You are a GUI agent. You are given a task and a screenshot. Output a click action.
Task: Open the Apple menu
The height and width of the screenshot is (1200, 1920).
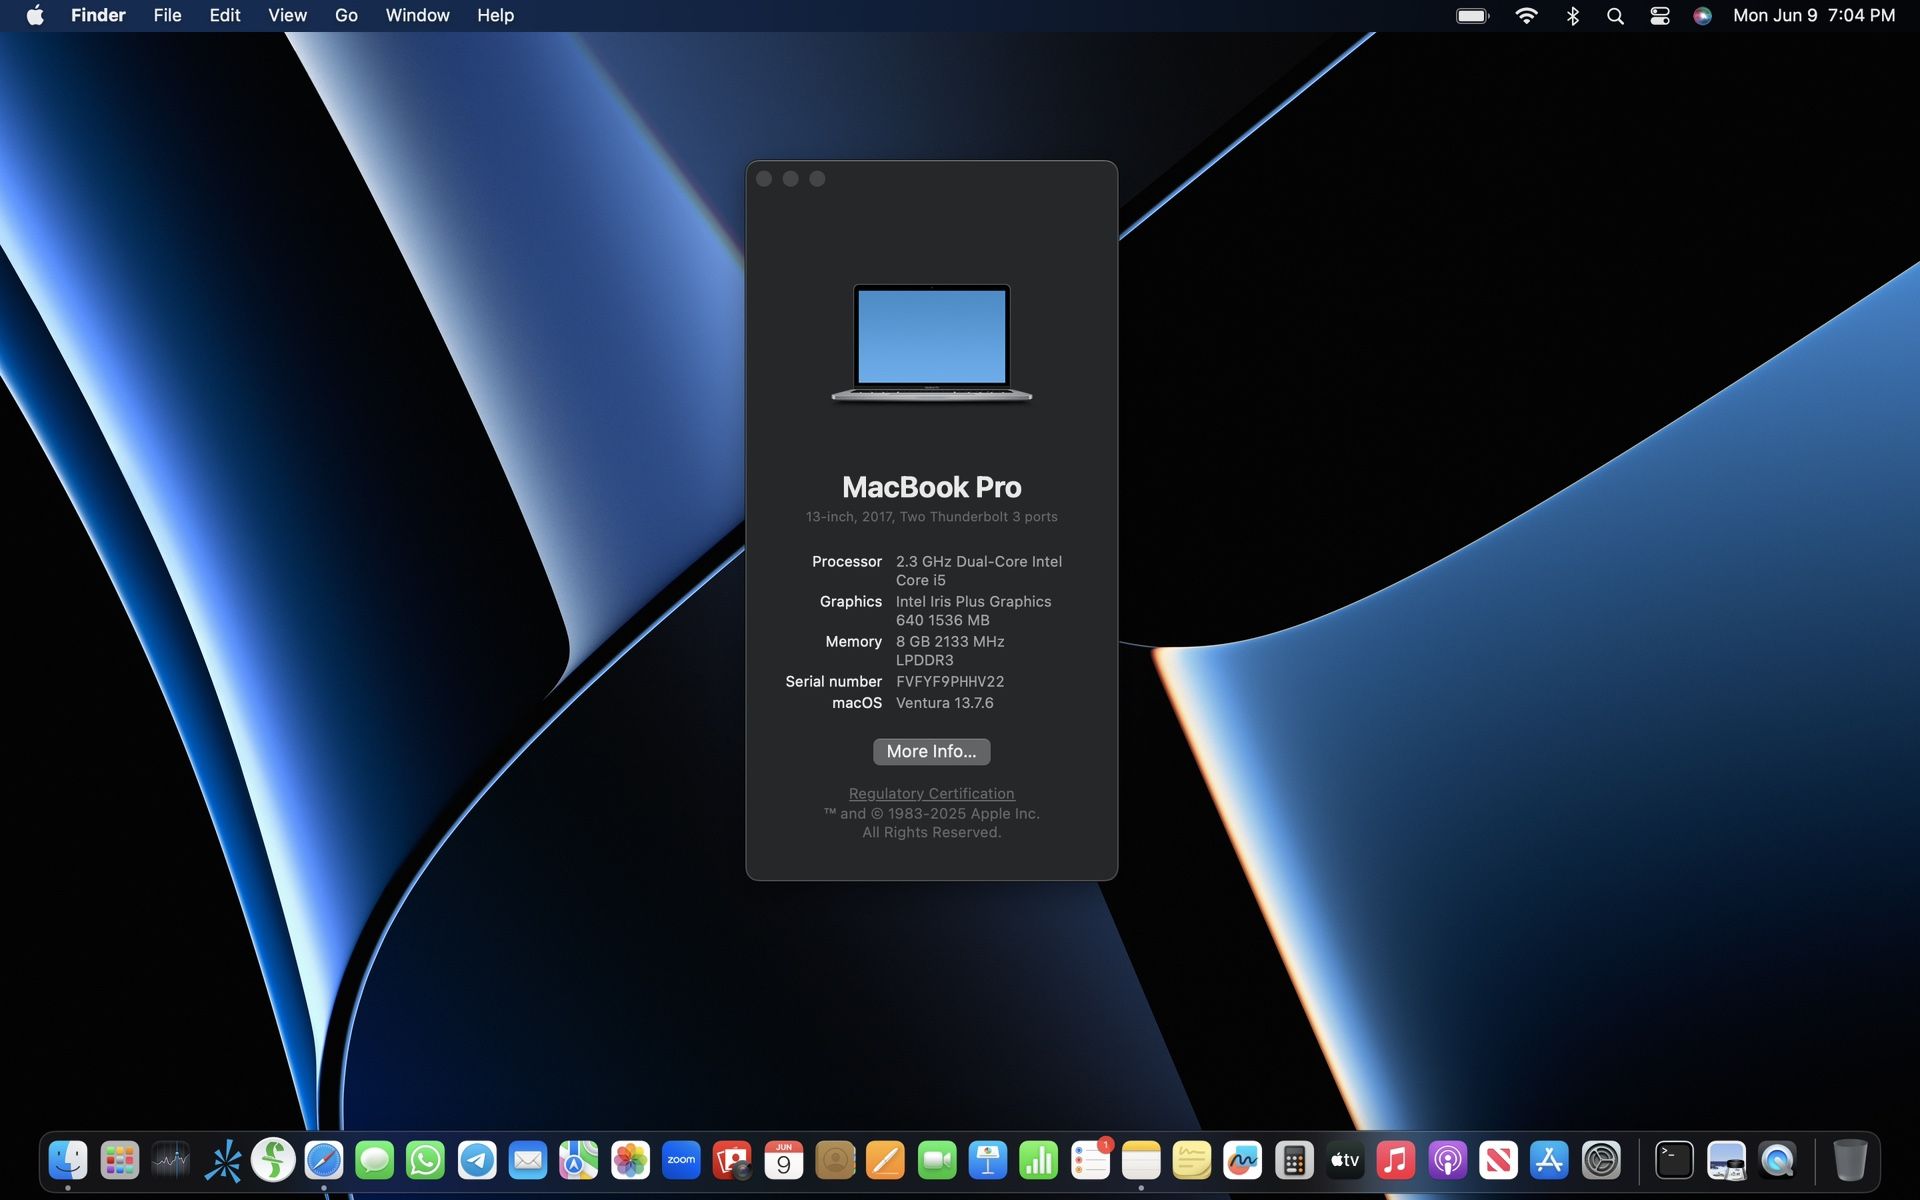click(x=35, y=15)
